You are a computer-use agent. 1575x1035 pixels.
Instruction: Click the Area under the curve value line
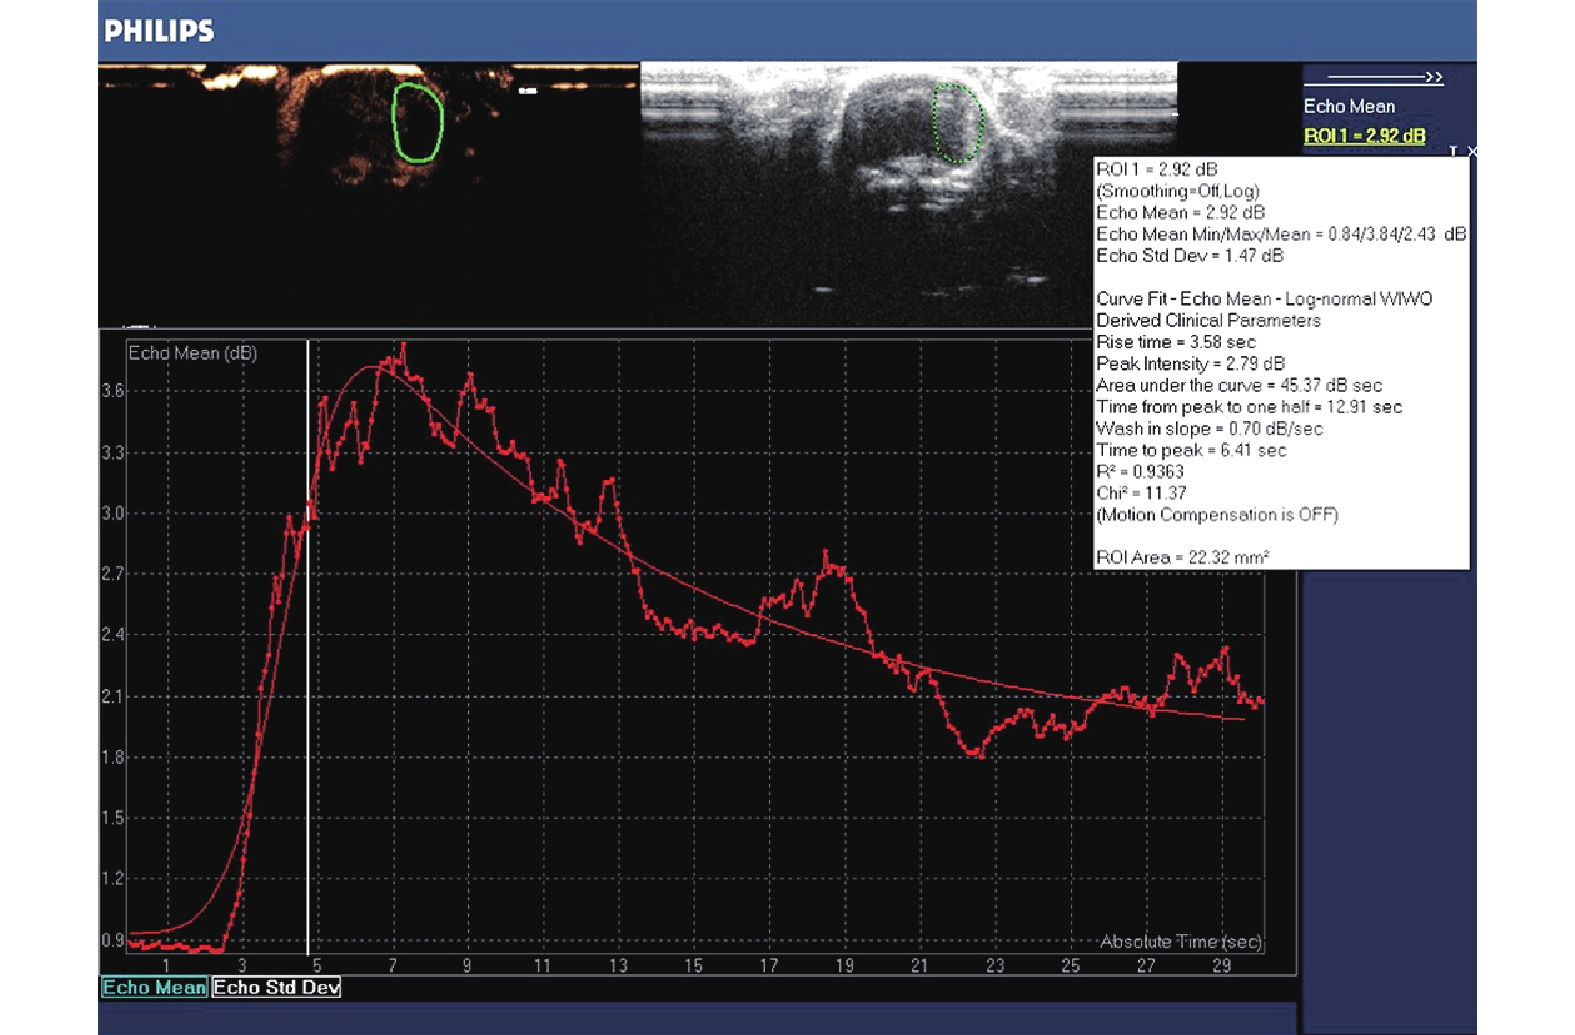(x=1239, y=385)
